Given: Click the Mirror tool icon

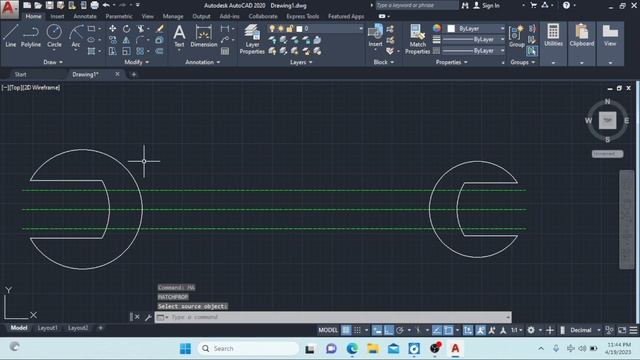Looking at the screenshot, I should pos(127,40).
